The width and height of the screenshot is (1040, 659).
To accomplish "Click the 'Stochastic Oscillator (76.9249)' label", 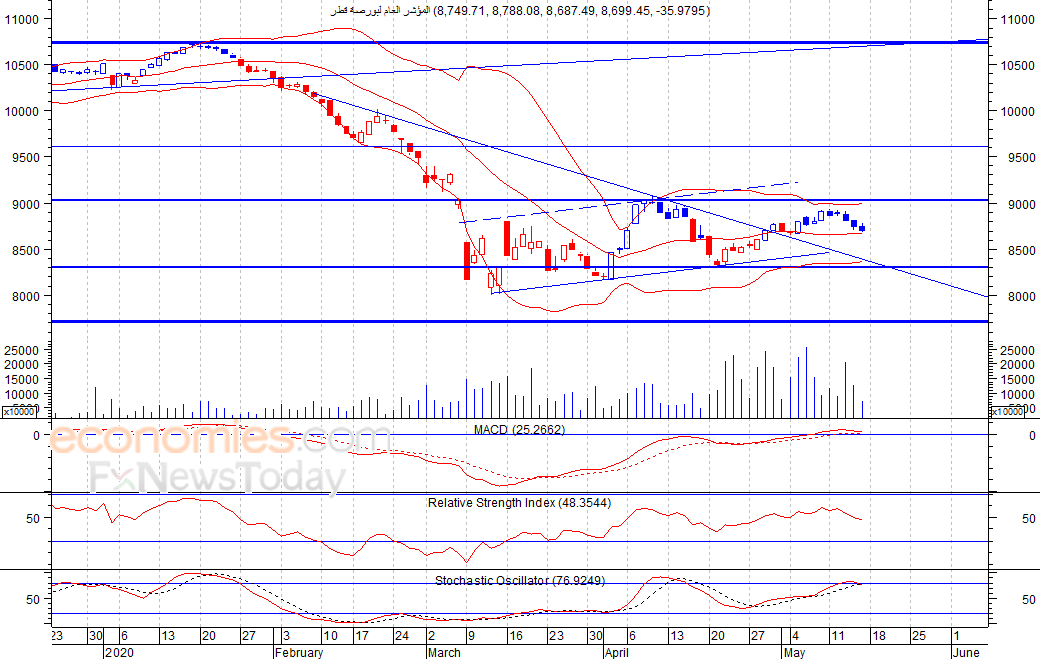I will 519,580.
